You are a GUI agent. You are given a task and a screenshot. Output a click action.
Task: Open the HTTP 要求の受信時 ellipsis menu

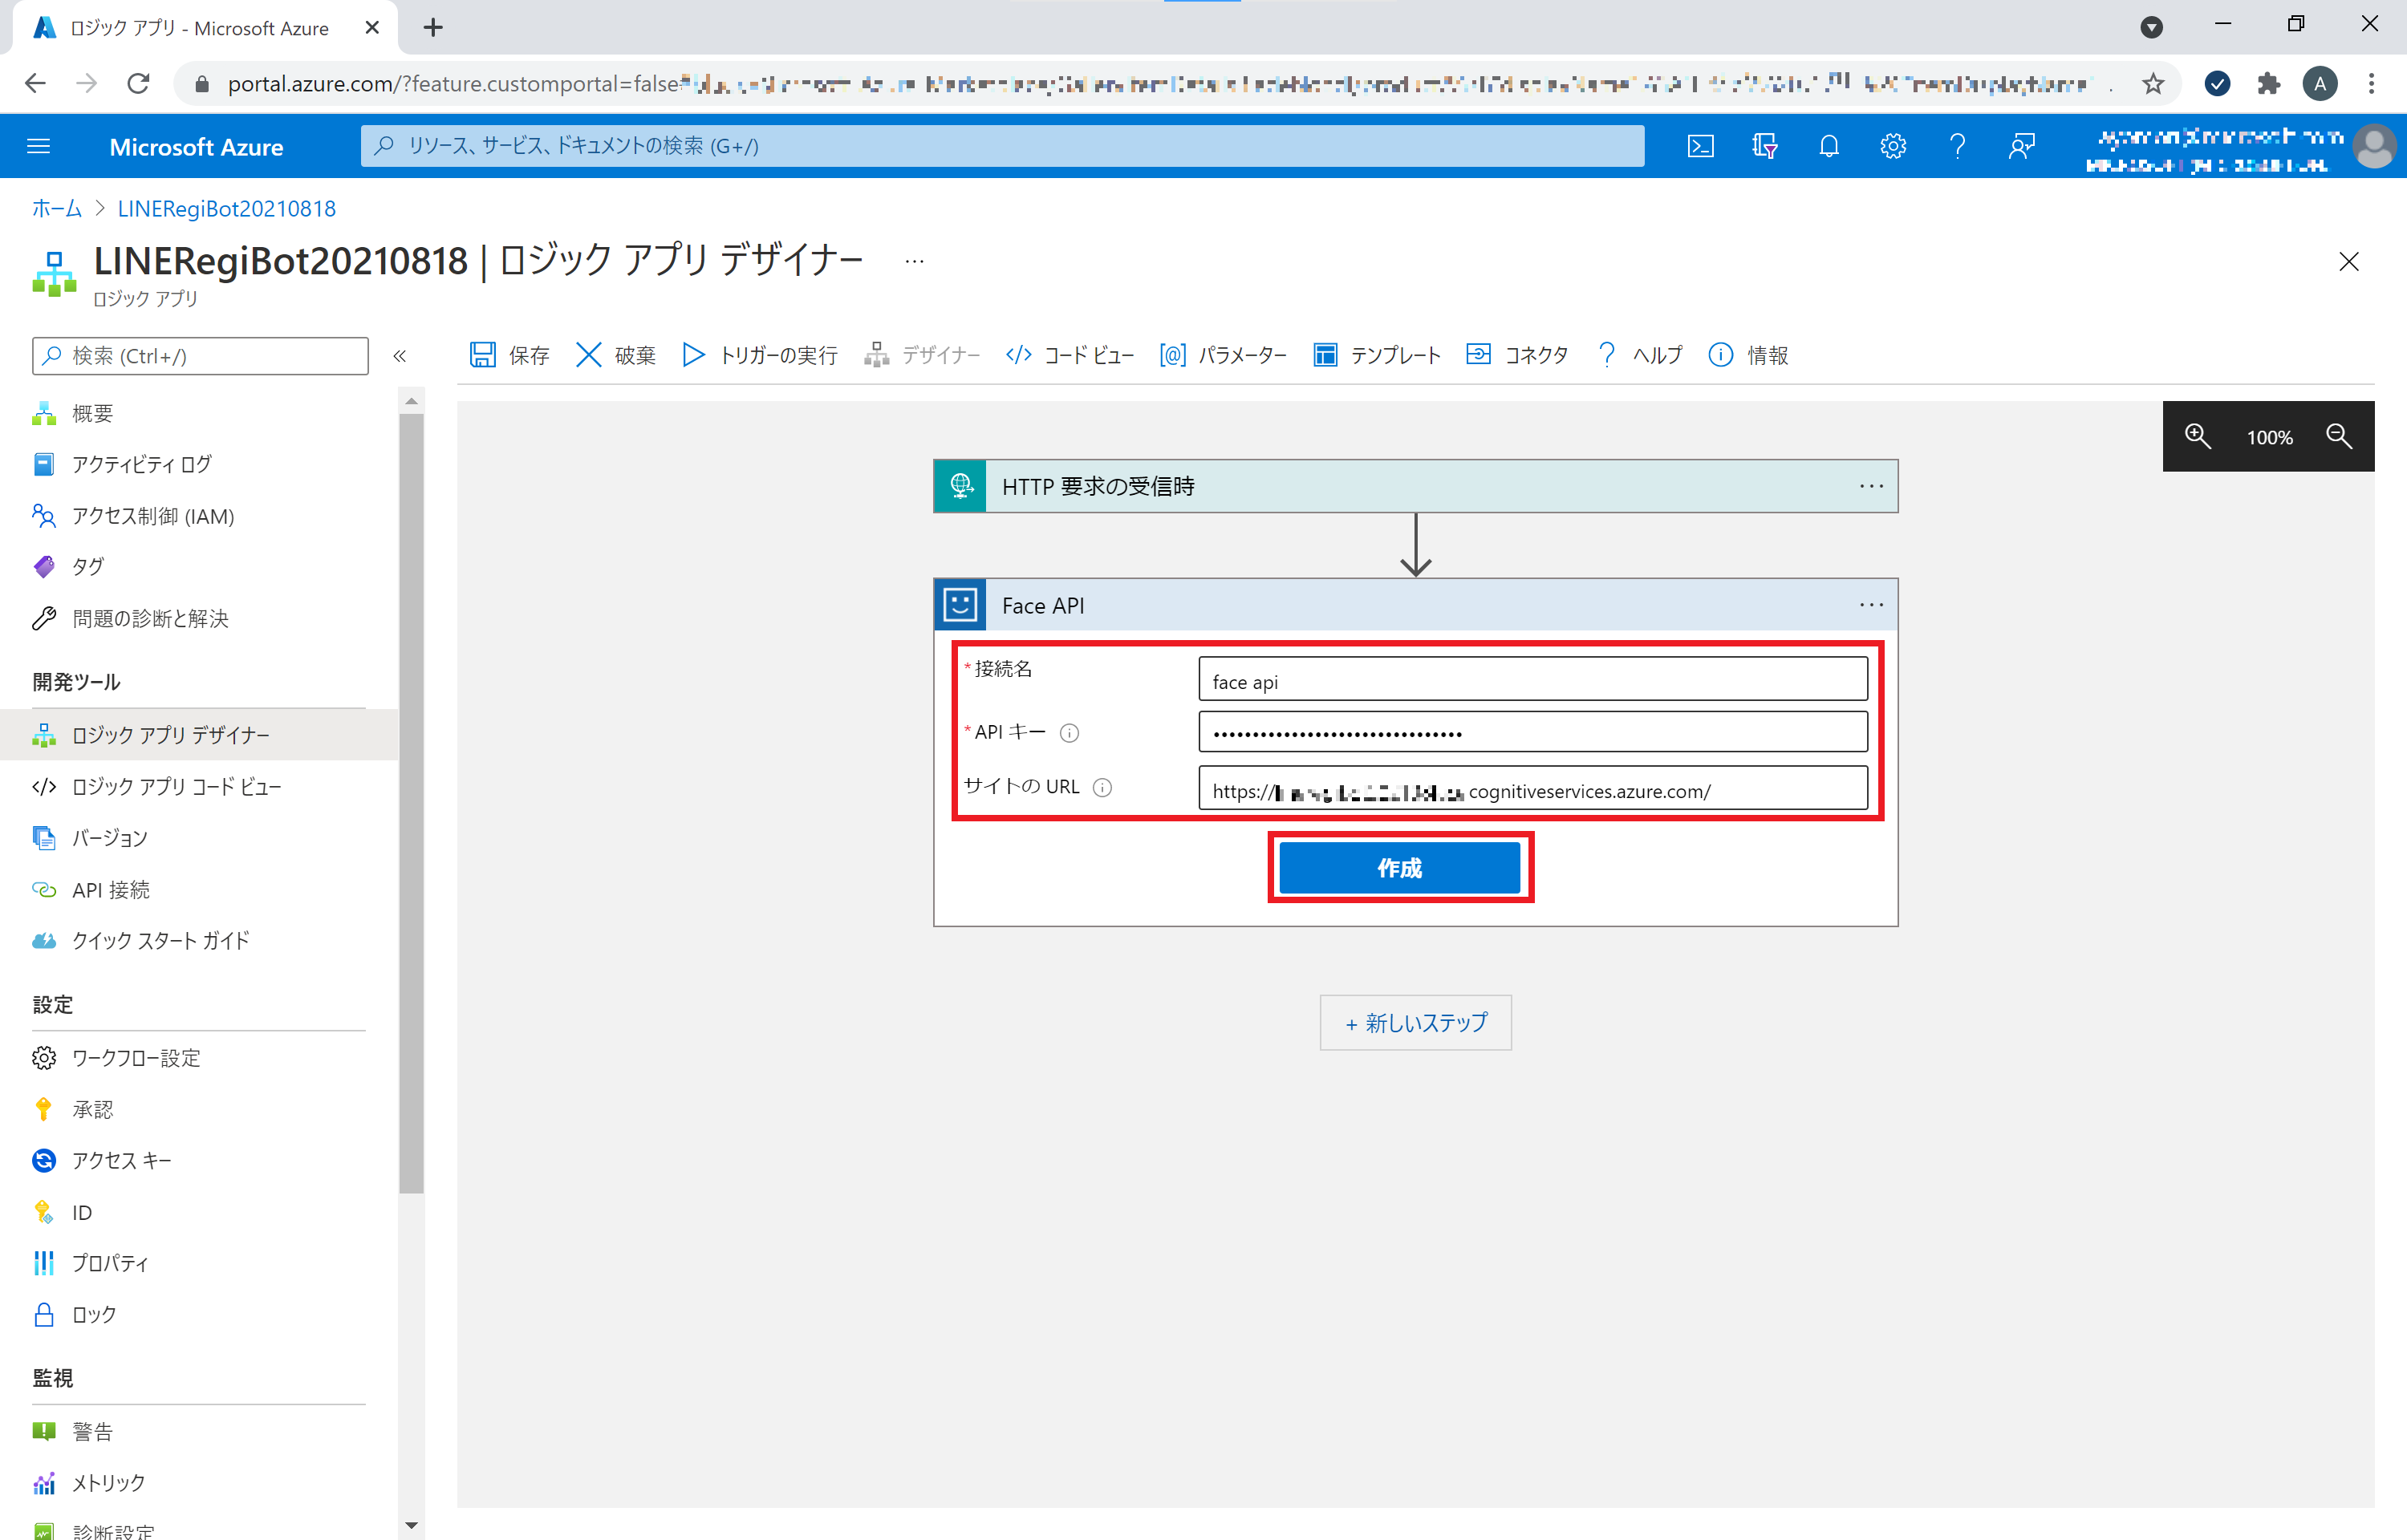(1871, 486)
